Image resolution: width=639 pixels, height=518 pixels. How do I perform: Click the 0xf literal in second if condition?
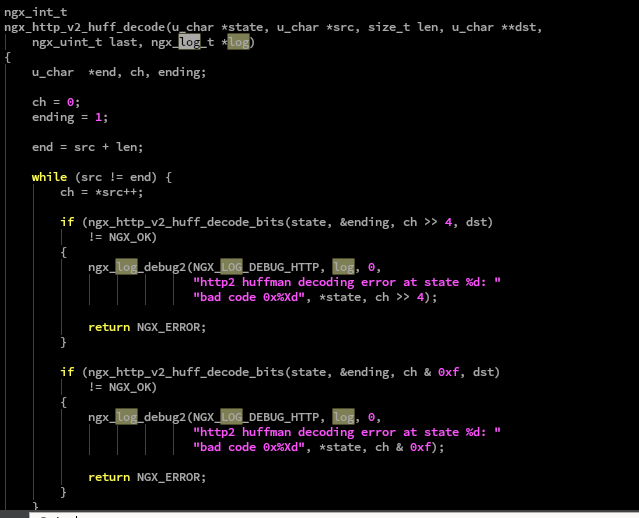[x=448, y=372]
